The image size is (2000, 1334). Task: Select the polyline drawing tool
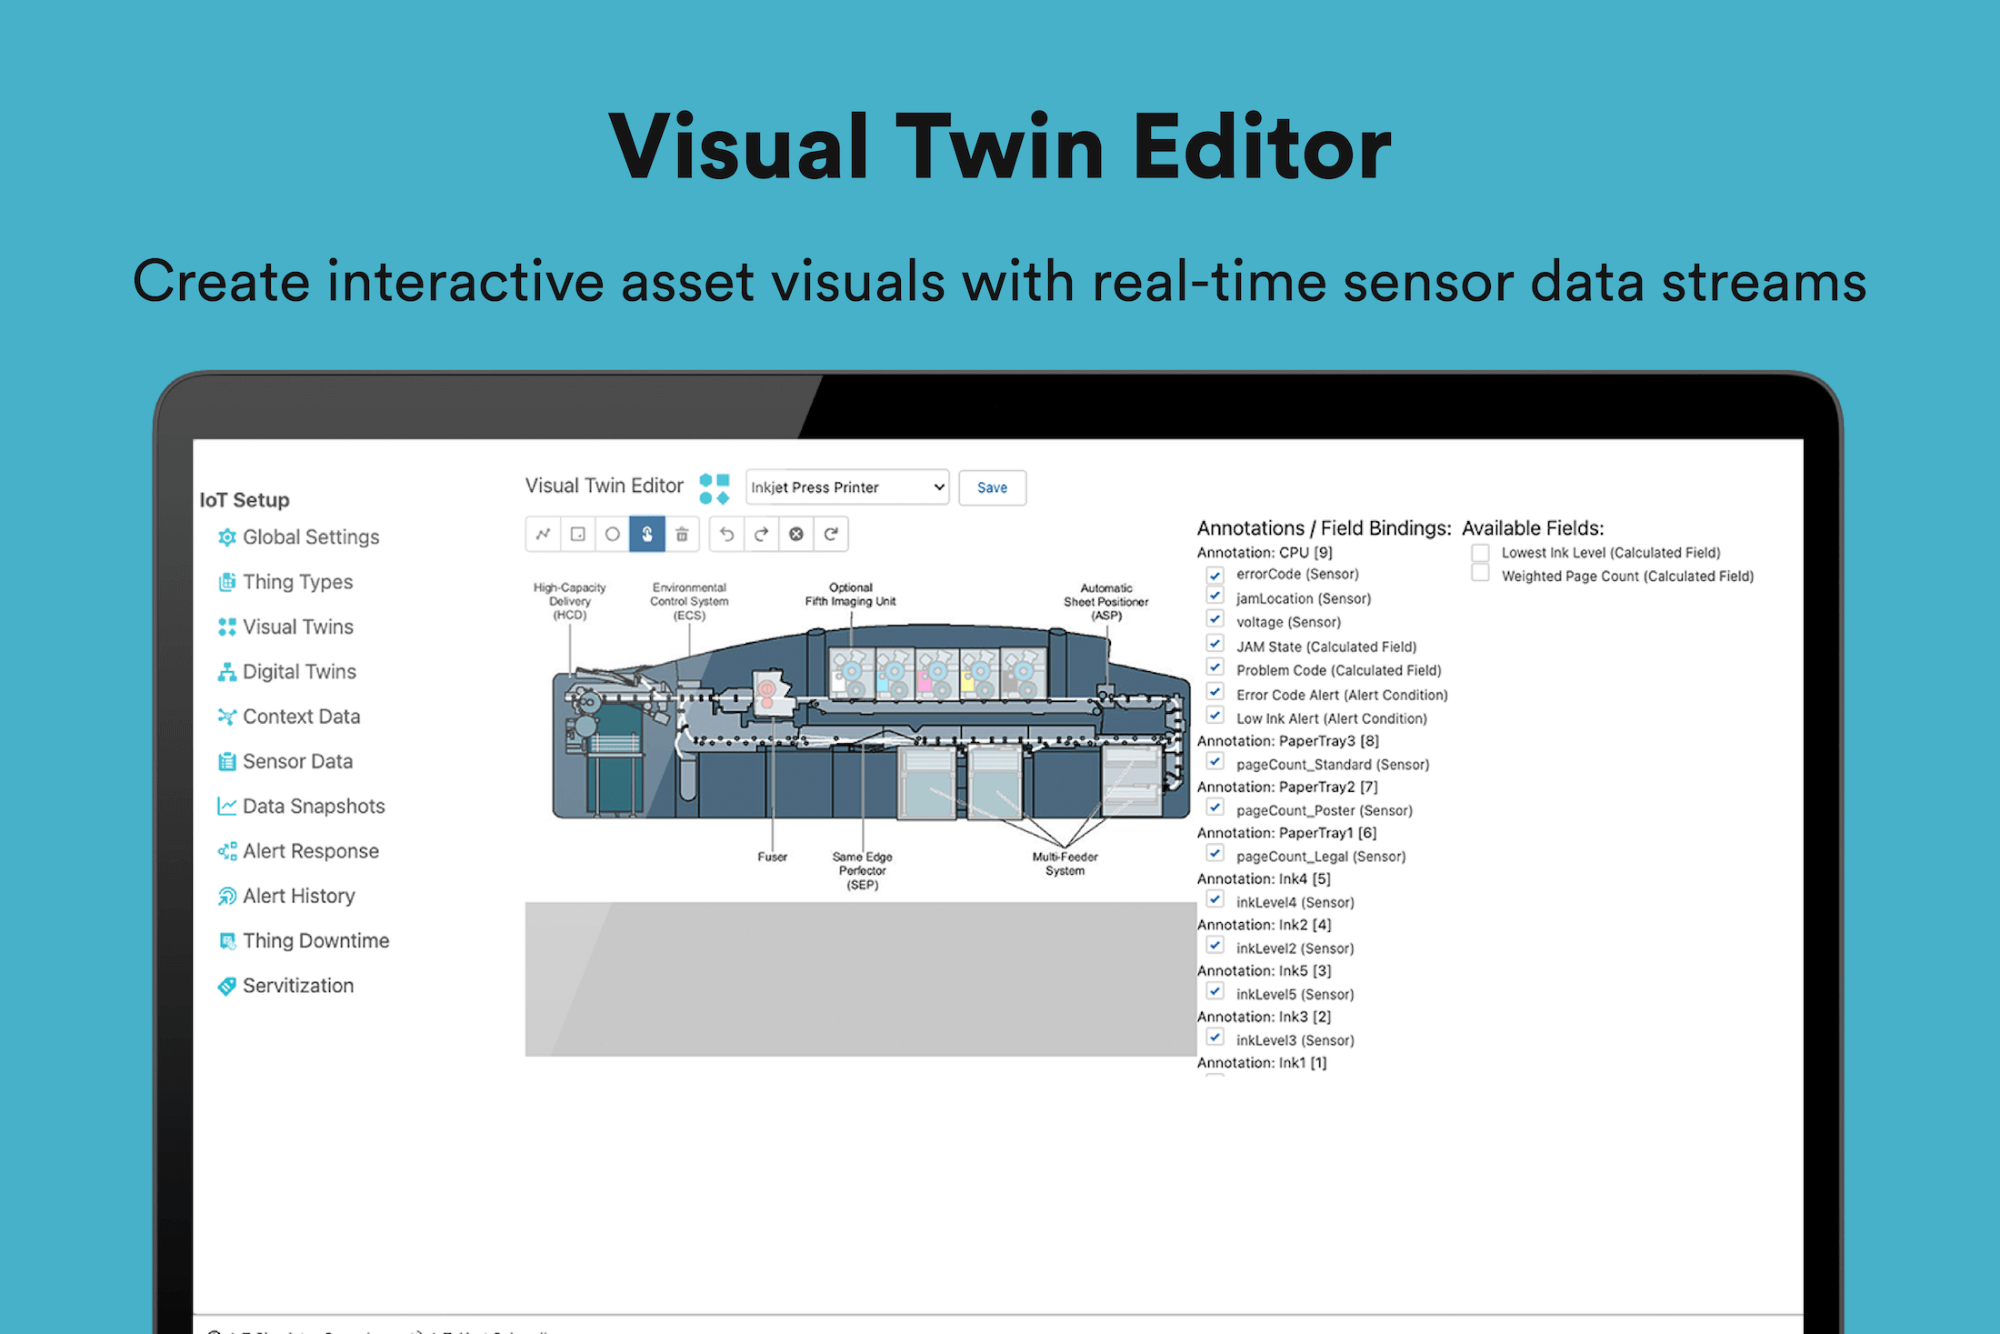543,534
